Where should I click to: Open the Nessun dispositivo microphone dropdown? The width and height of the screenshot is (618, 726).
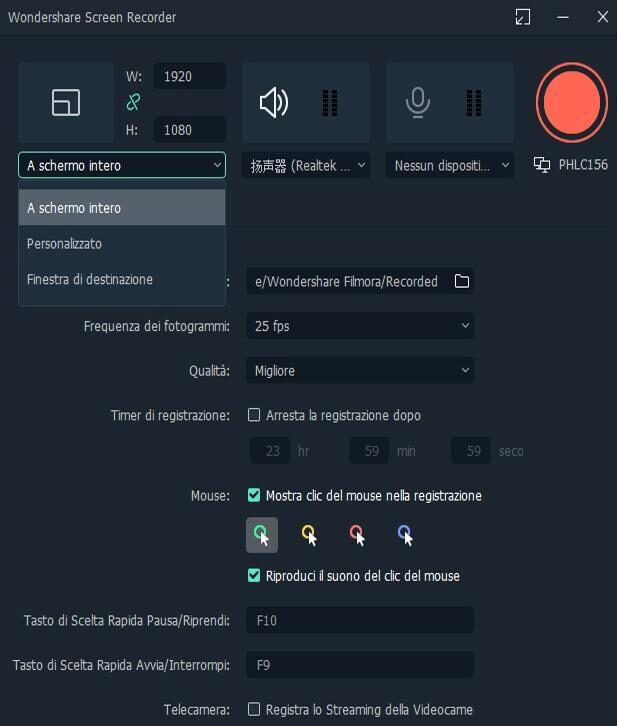(x=450, y=165)
